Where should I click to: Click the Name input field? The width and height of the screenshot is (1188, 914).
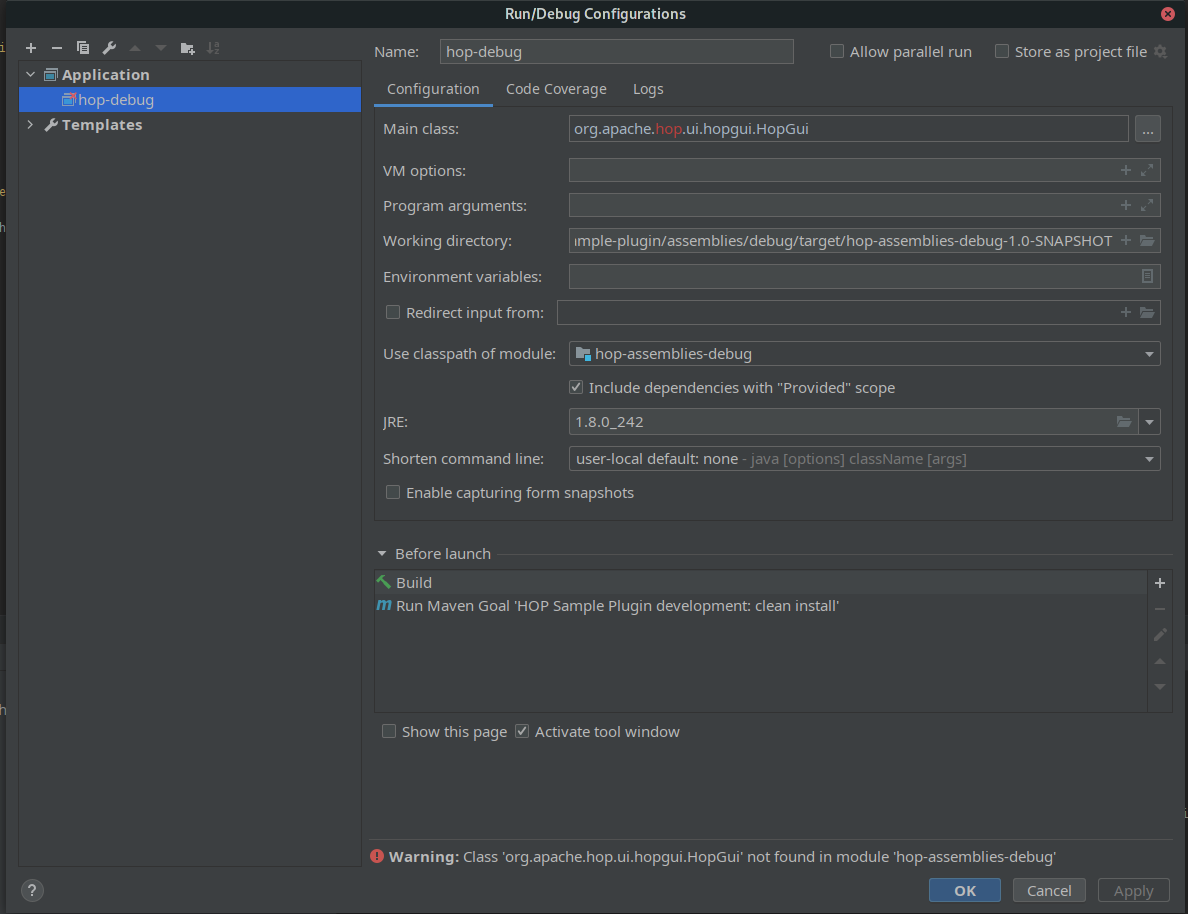[x=616, y=51]
